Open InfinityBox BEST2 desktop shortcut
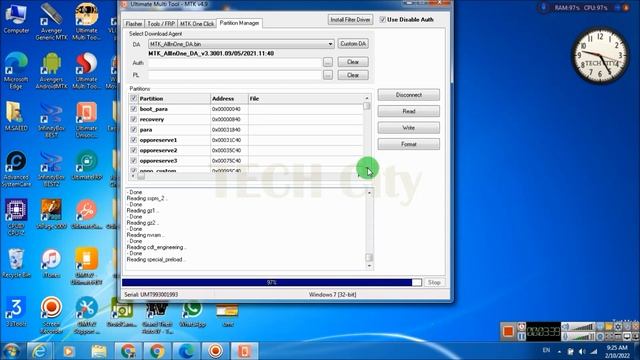The height and width of the screenshot is (360, 640). click(x=51, y=168)
